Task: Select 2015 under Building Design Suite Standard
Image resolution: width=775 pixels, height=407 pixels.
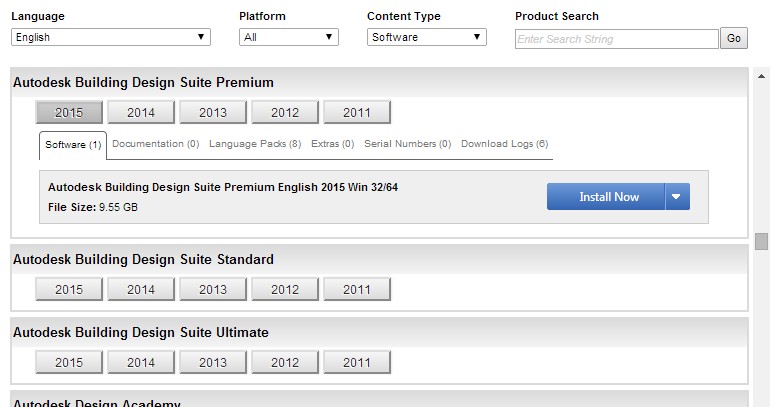Action: coord(69,289)
